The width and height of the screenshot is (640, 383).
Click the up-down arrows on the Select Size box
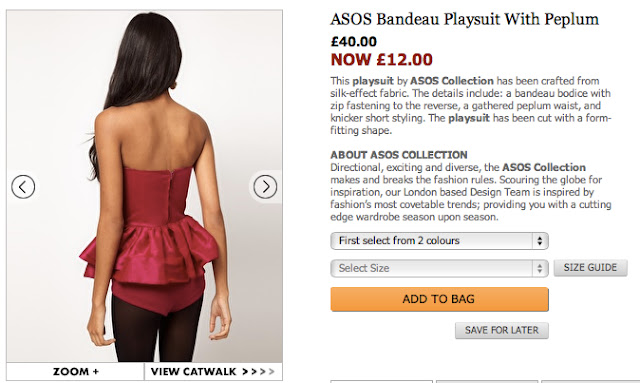540,268
